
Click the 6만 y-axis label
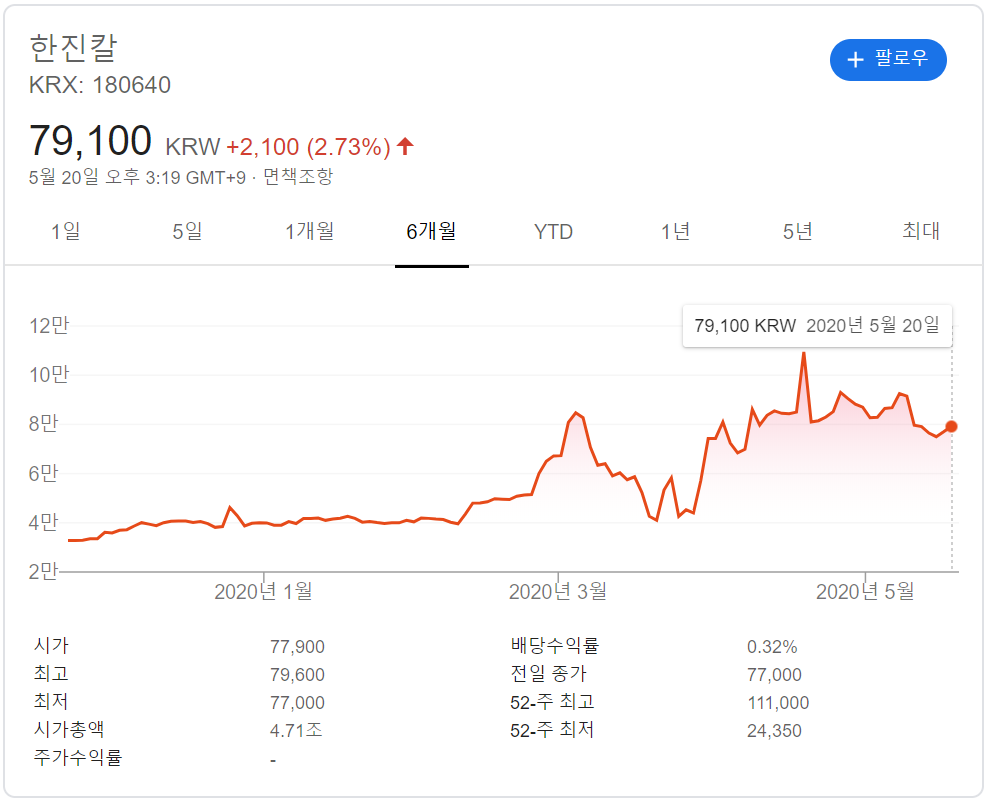43,473
